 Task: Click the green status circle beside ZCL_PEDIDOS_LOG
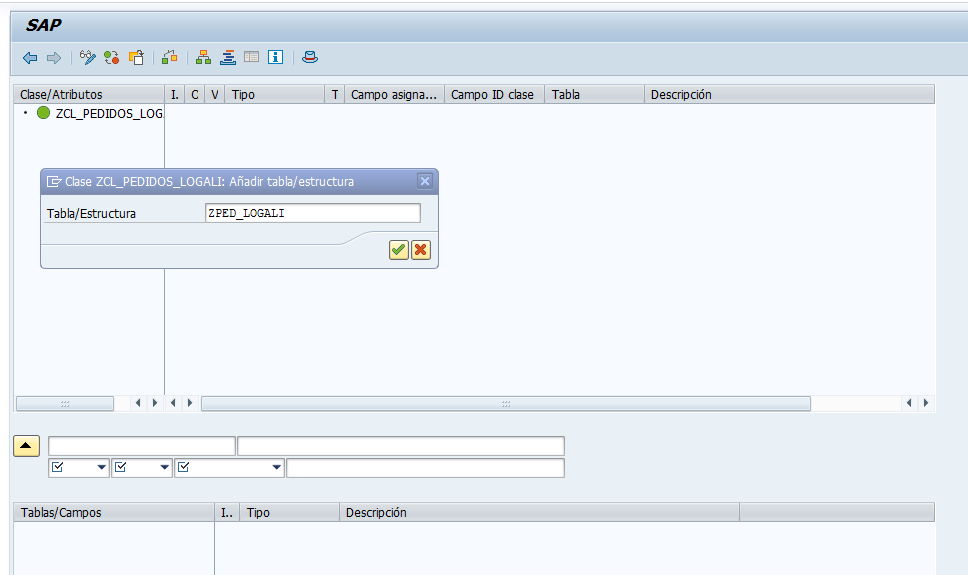(43, 112)
